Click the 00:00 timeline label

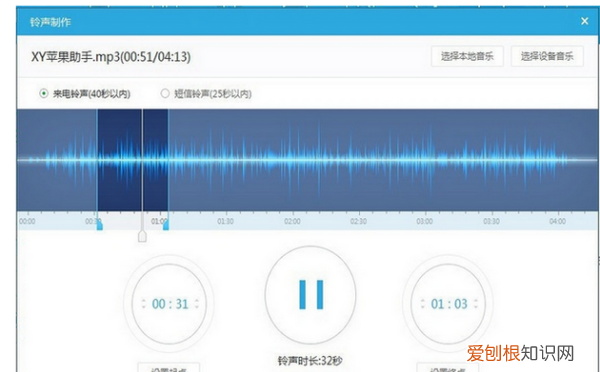[x=27, y=222]
